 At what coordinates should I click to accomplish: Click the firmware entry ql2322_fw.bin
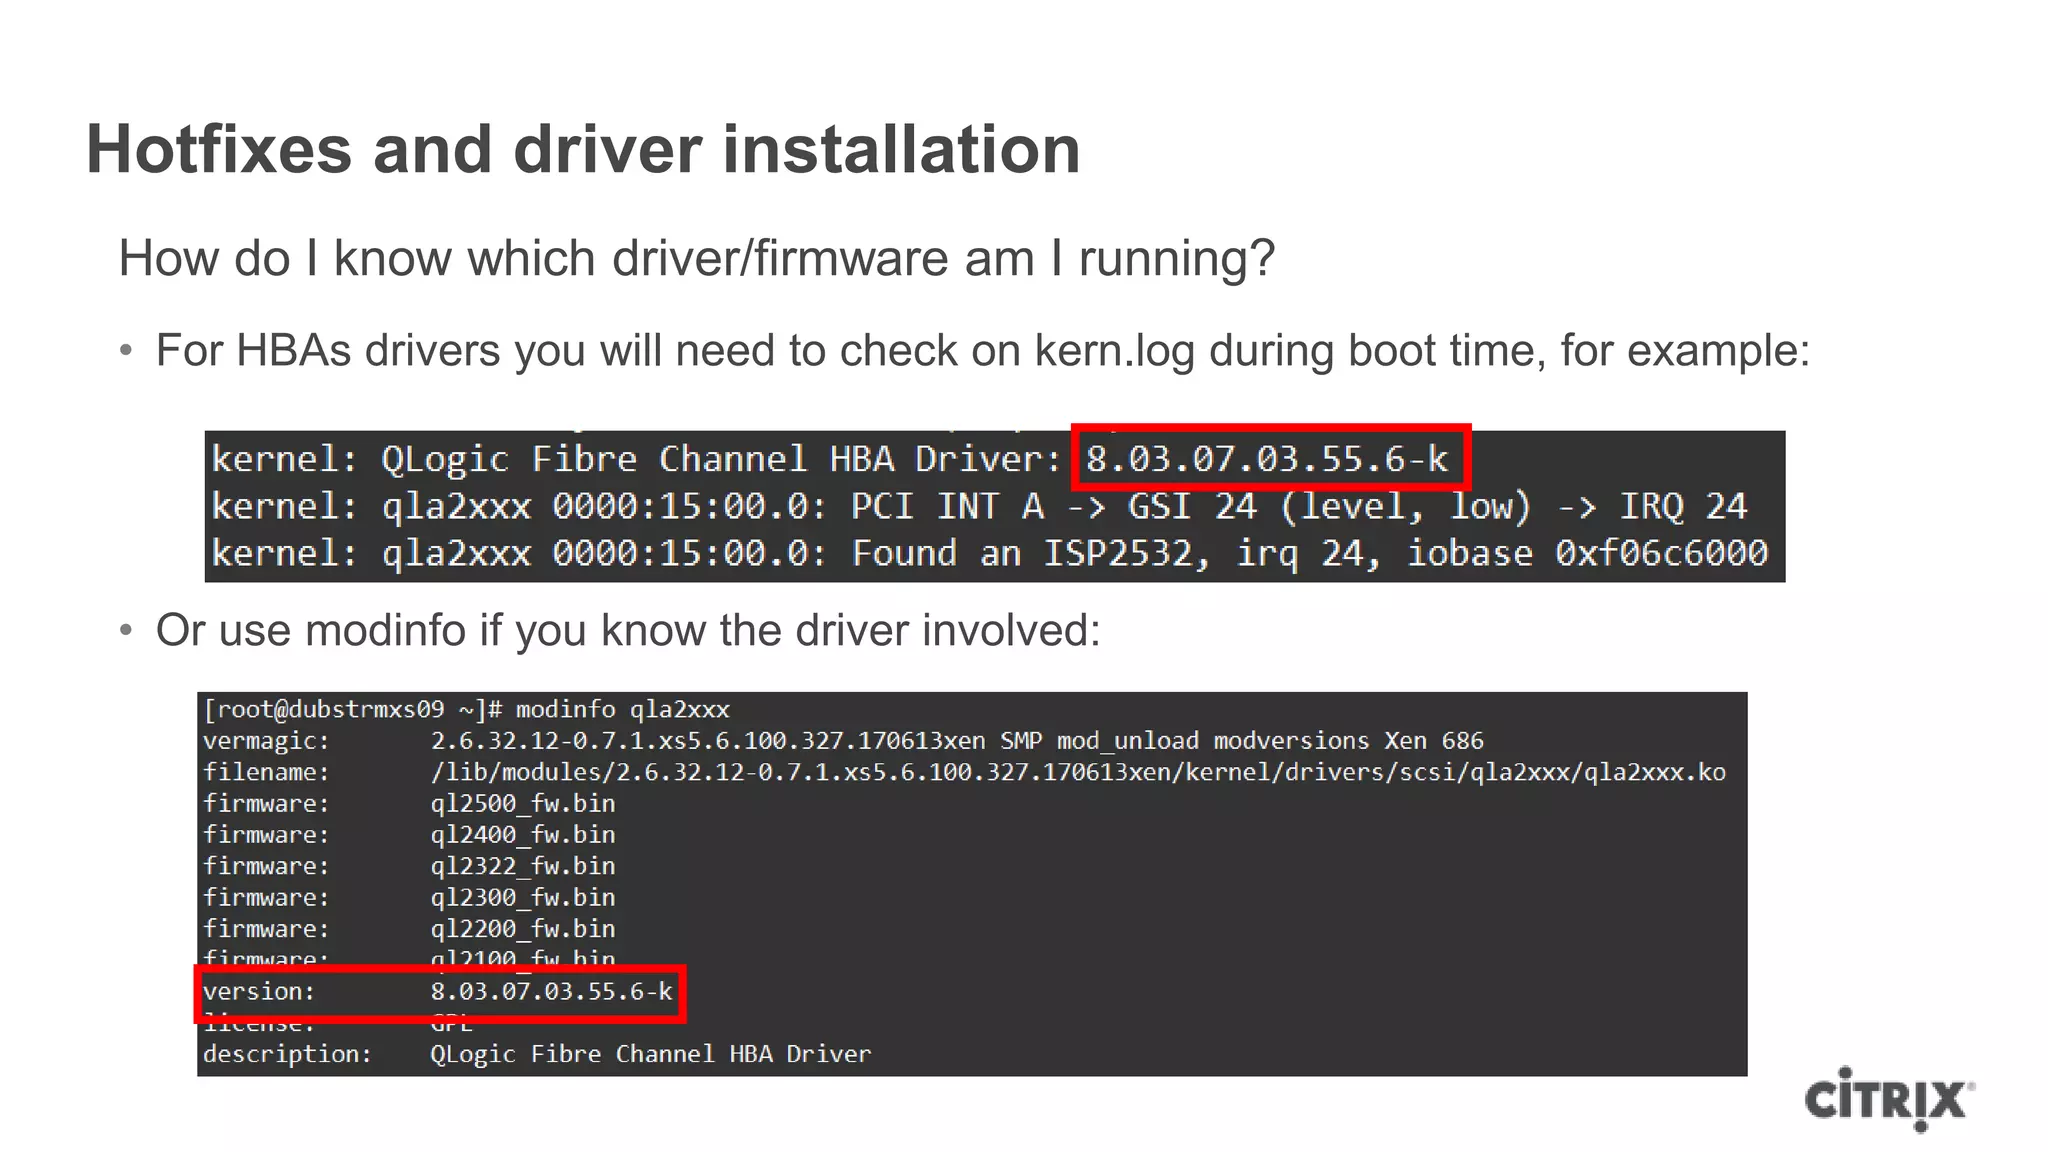tap(523, 866)
